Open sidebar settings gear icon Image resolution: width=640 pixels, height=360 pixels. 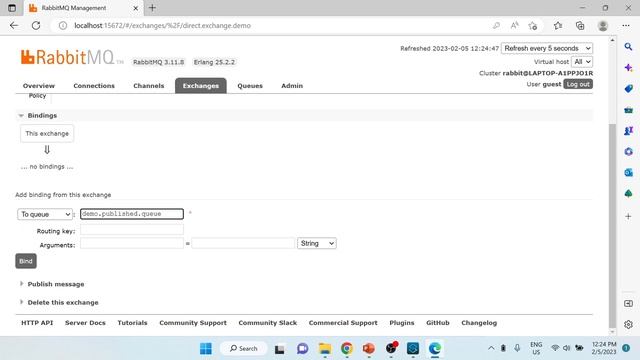pyautogui.click(x=628, y=324)
